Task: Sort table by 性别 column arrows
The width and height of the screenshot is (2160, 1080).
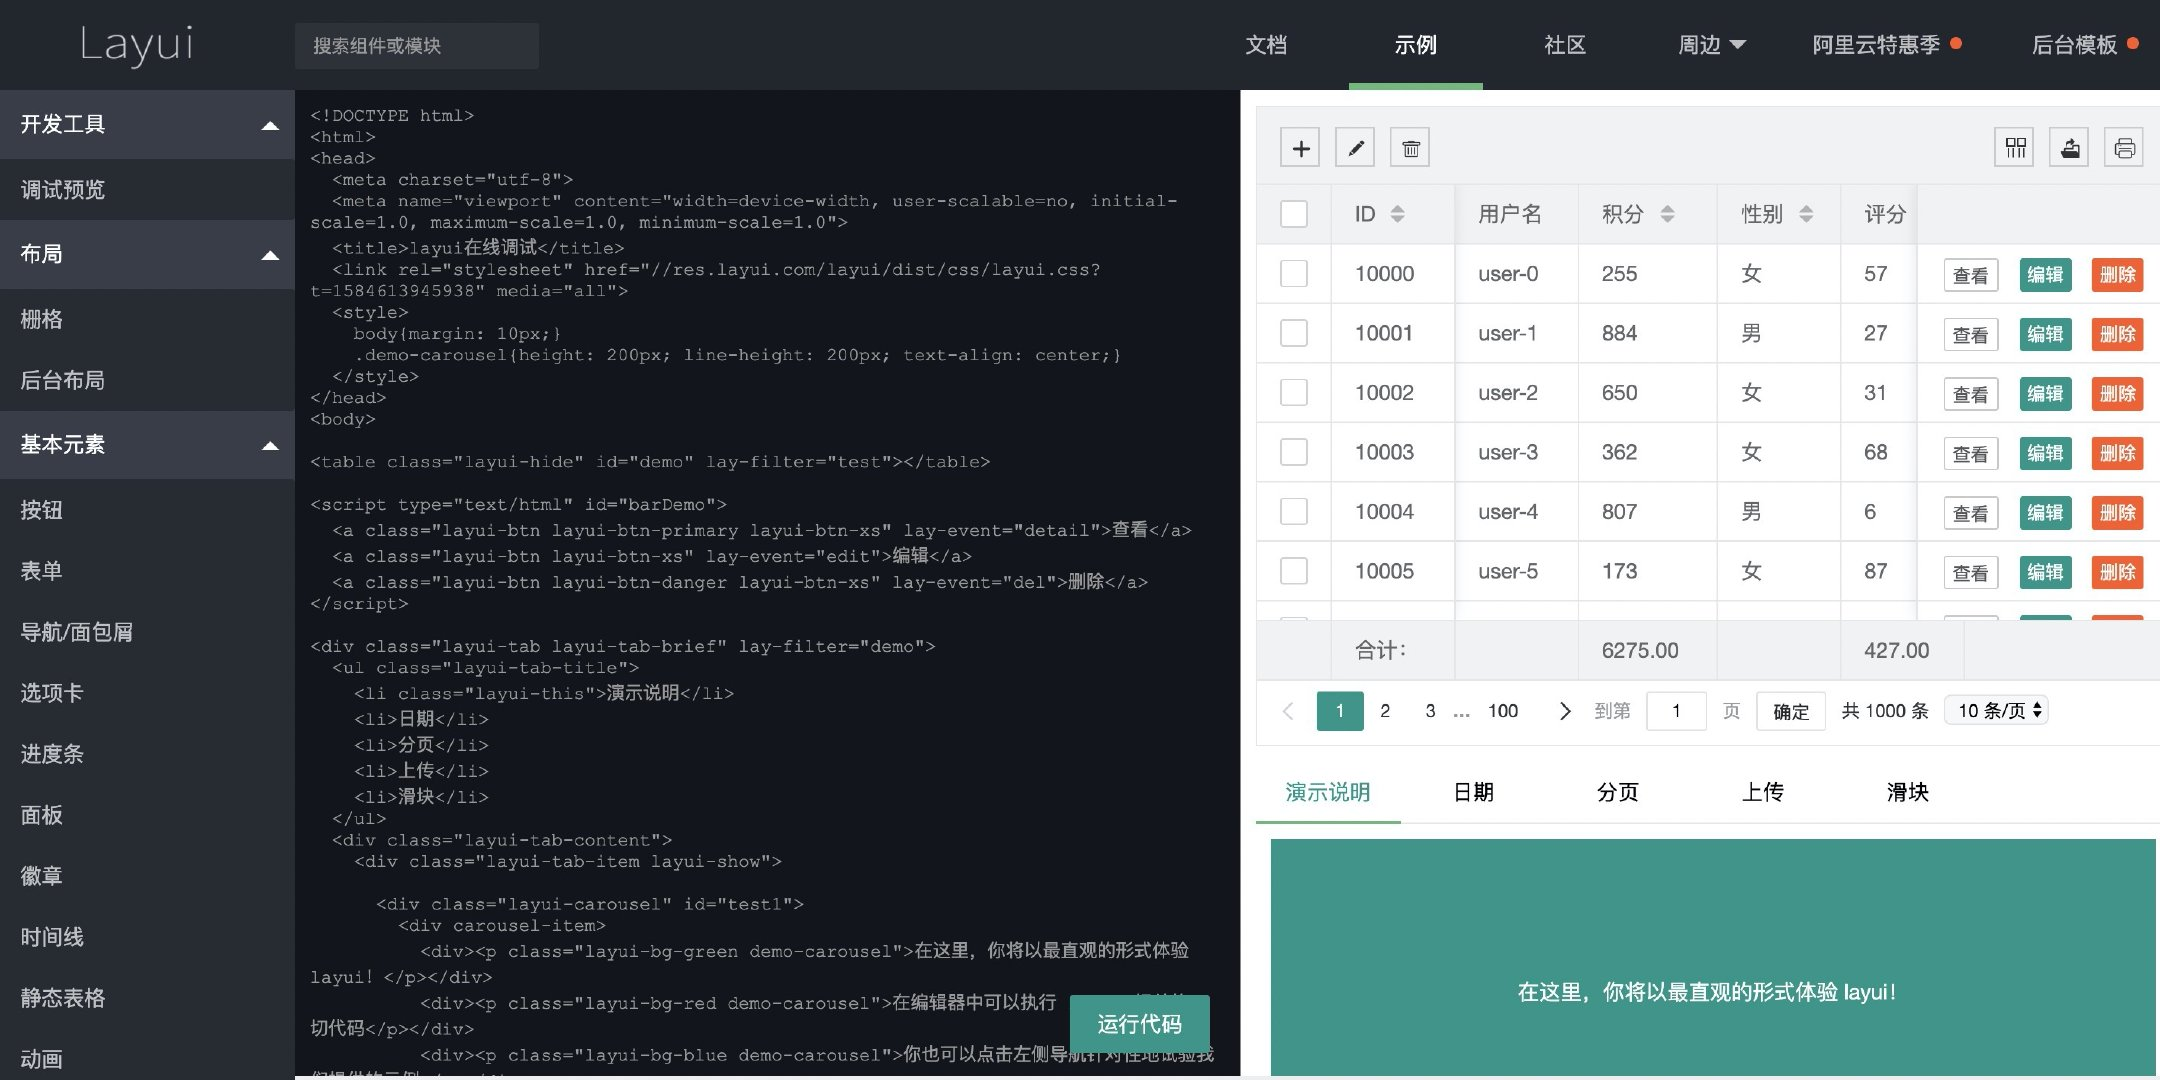Action: (1806, 214)
